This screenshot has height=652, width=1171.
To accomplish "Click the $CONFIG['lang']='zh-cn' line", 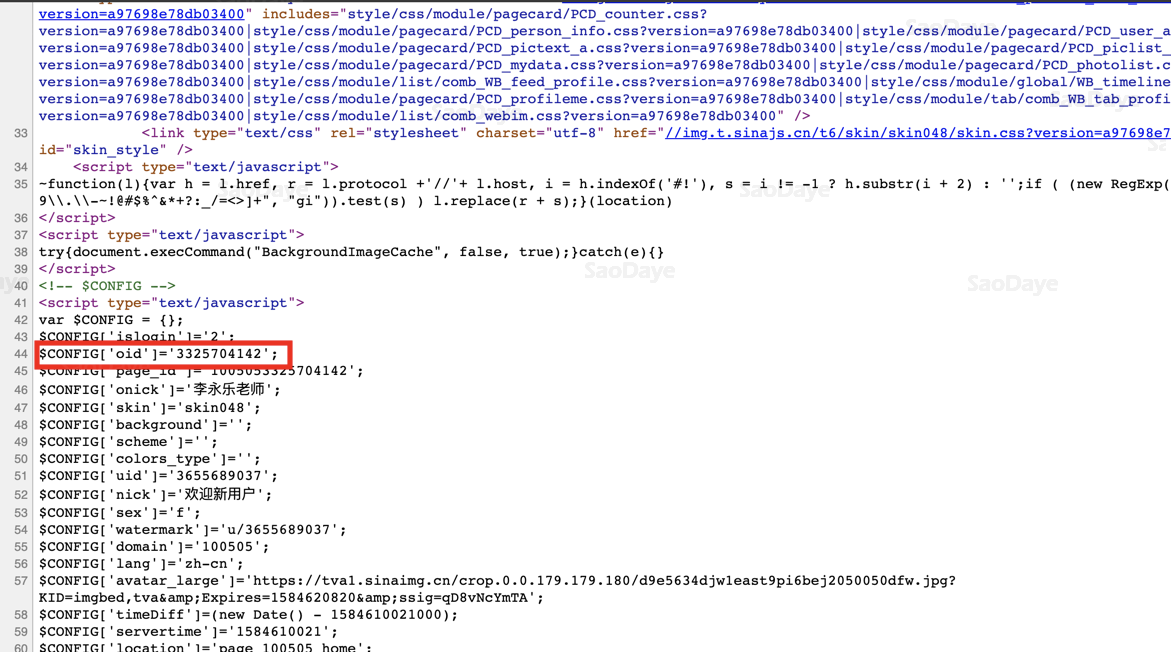I will 141,564.
